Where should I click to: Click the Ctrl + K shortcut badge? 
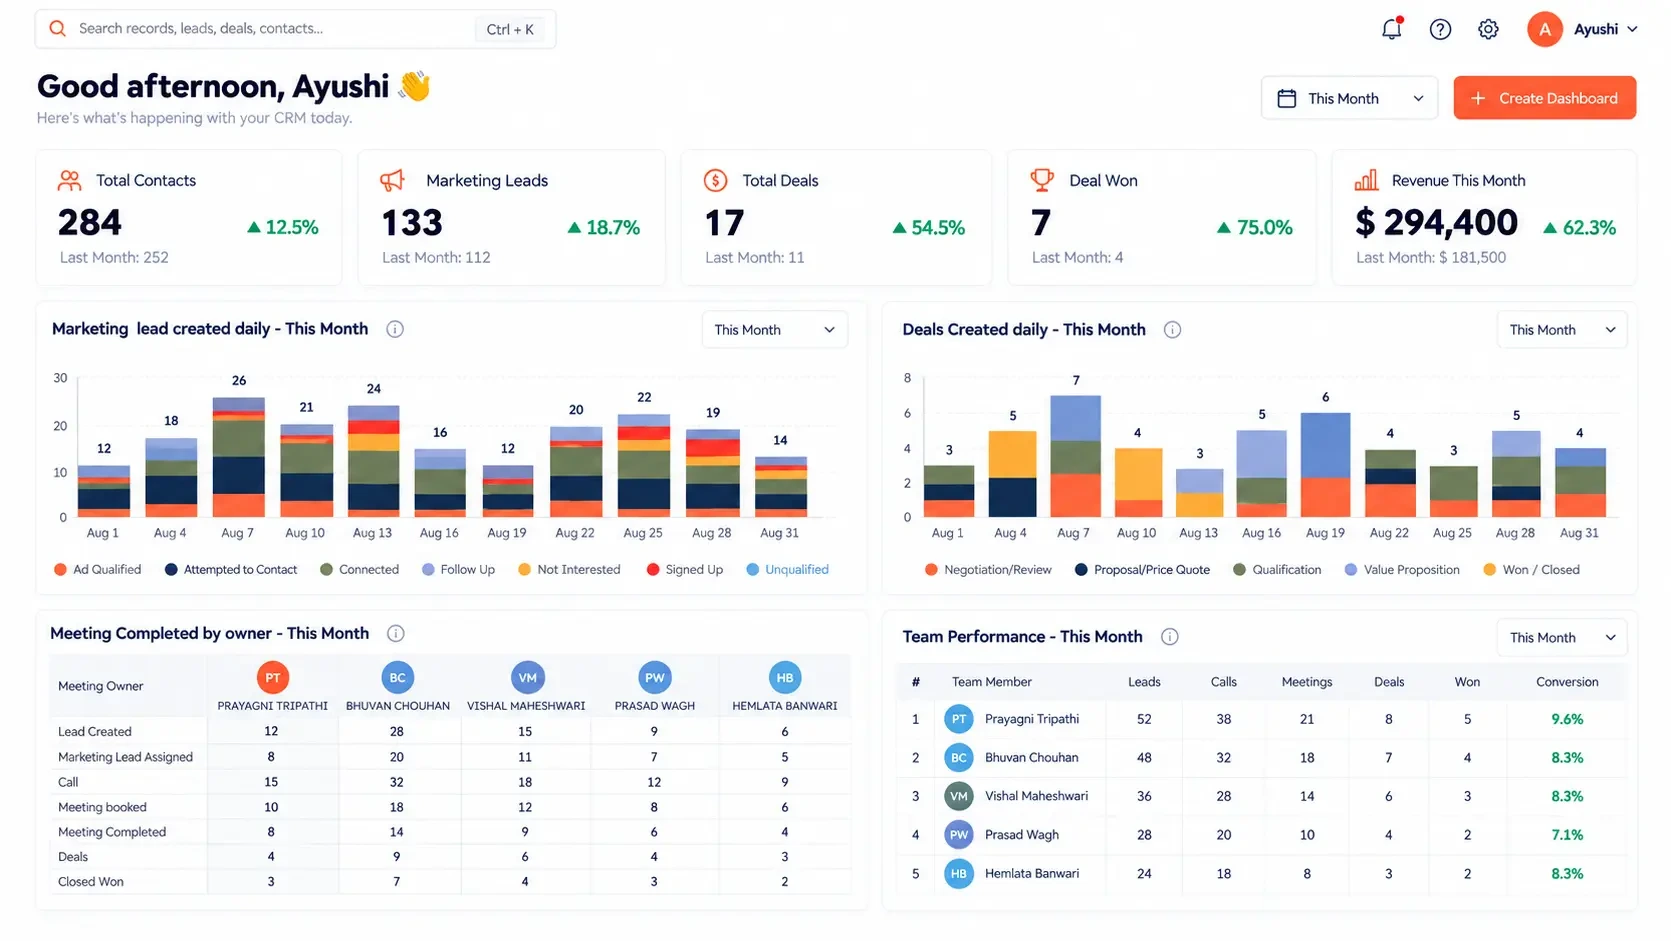click(510, 29)
